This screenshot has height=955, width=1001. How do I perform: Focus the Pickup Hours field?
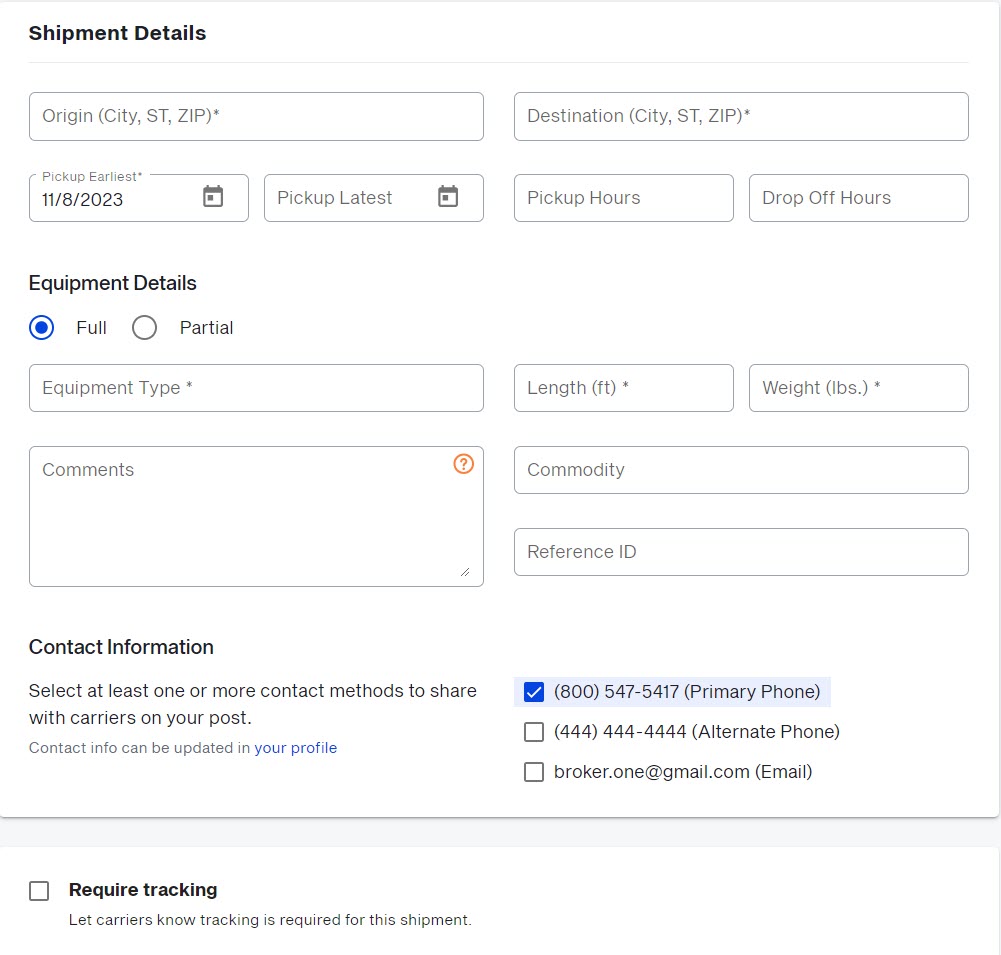coord(623,198)
